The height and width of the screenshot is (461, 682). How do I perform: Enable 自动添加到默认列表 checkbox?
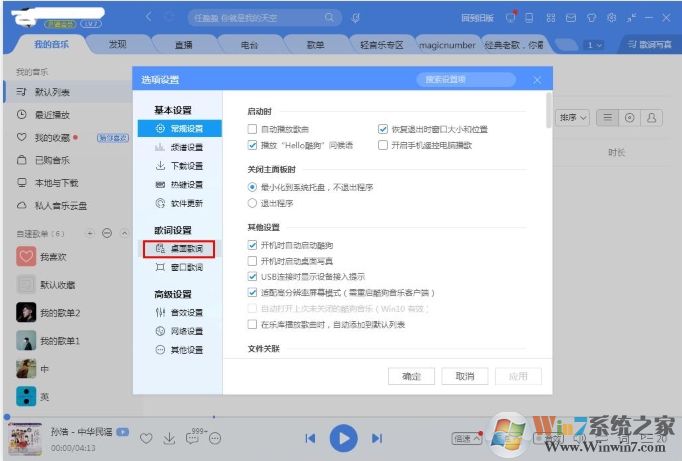(x=252, y=324)
